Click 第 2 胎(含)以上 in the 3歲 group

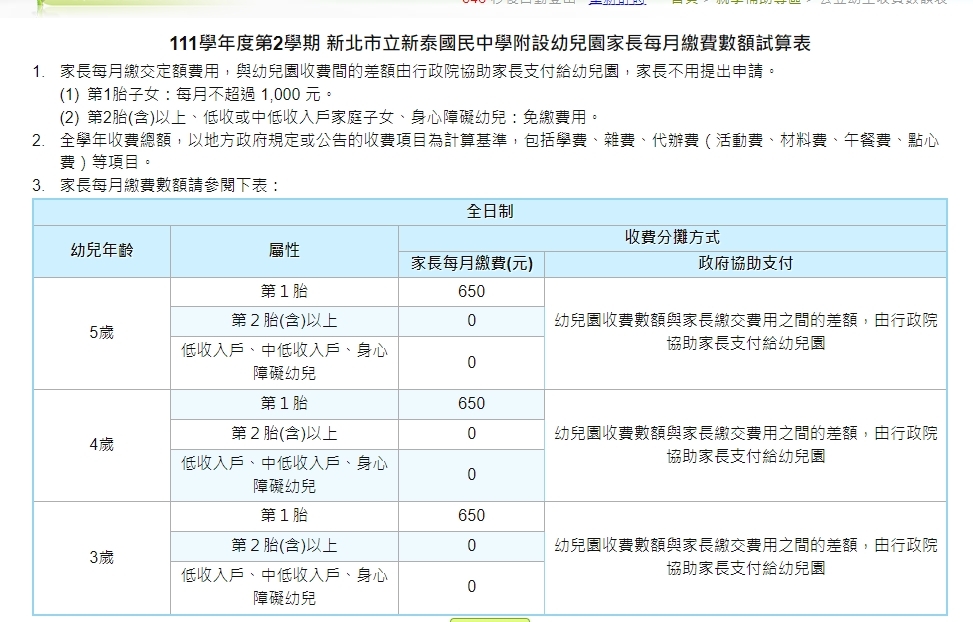284,546
